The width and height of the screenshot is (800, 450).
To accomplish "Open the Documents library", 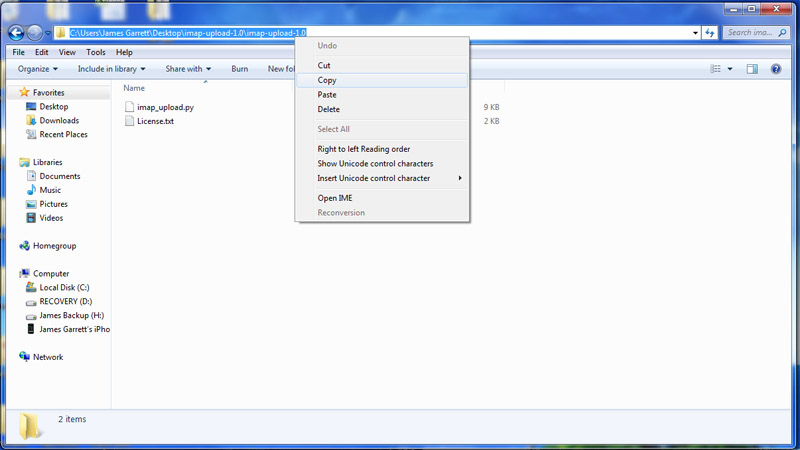I will click(60, 176).
